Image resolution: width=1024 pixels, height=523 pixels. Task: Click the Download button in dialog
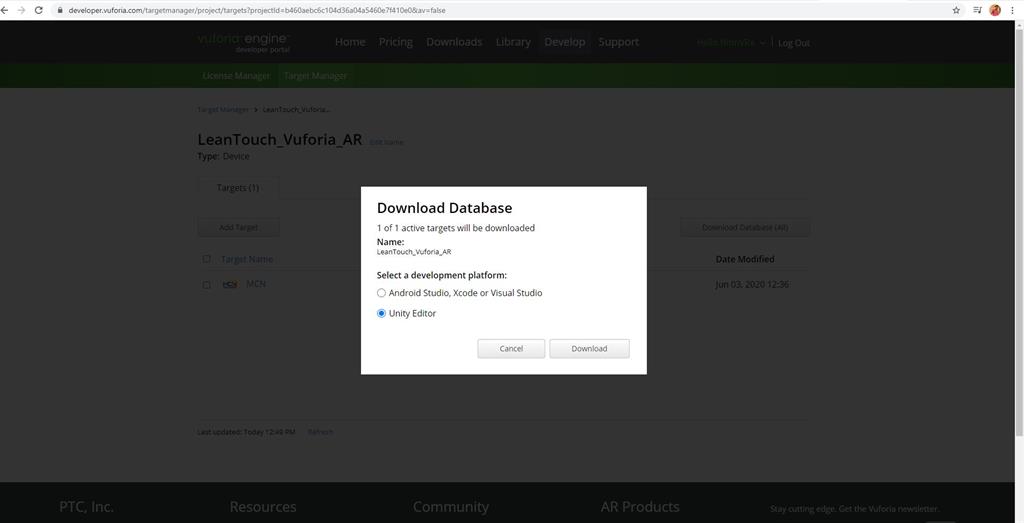(589, 349)
